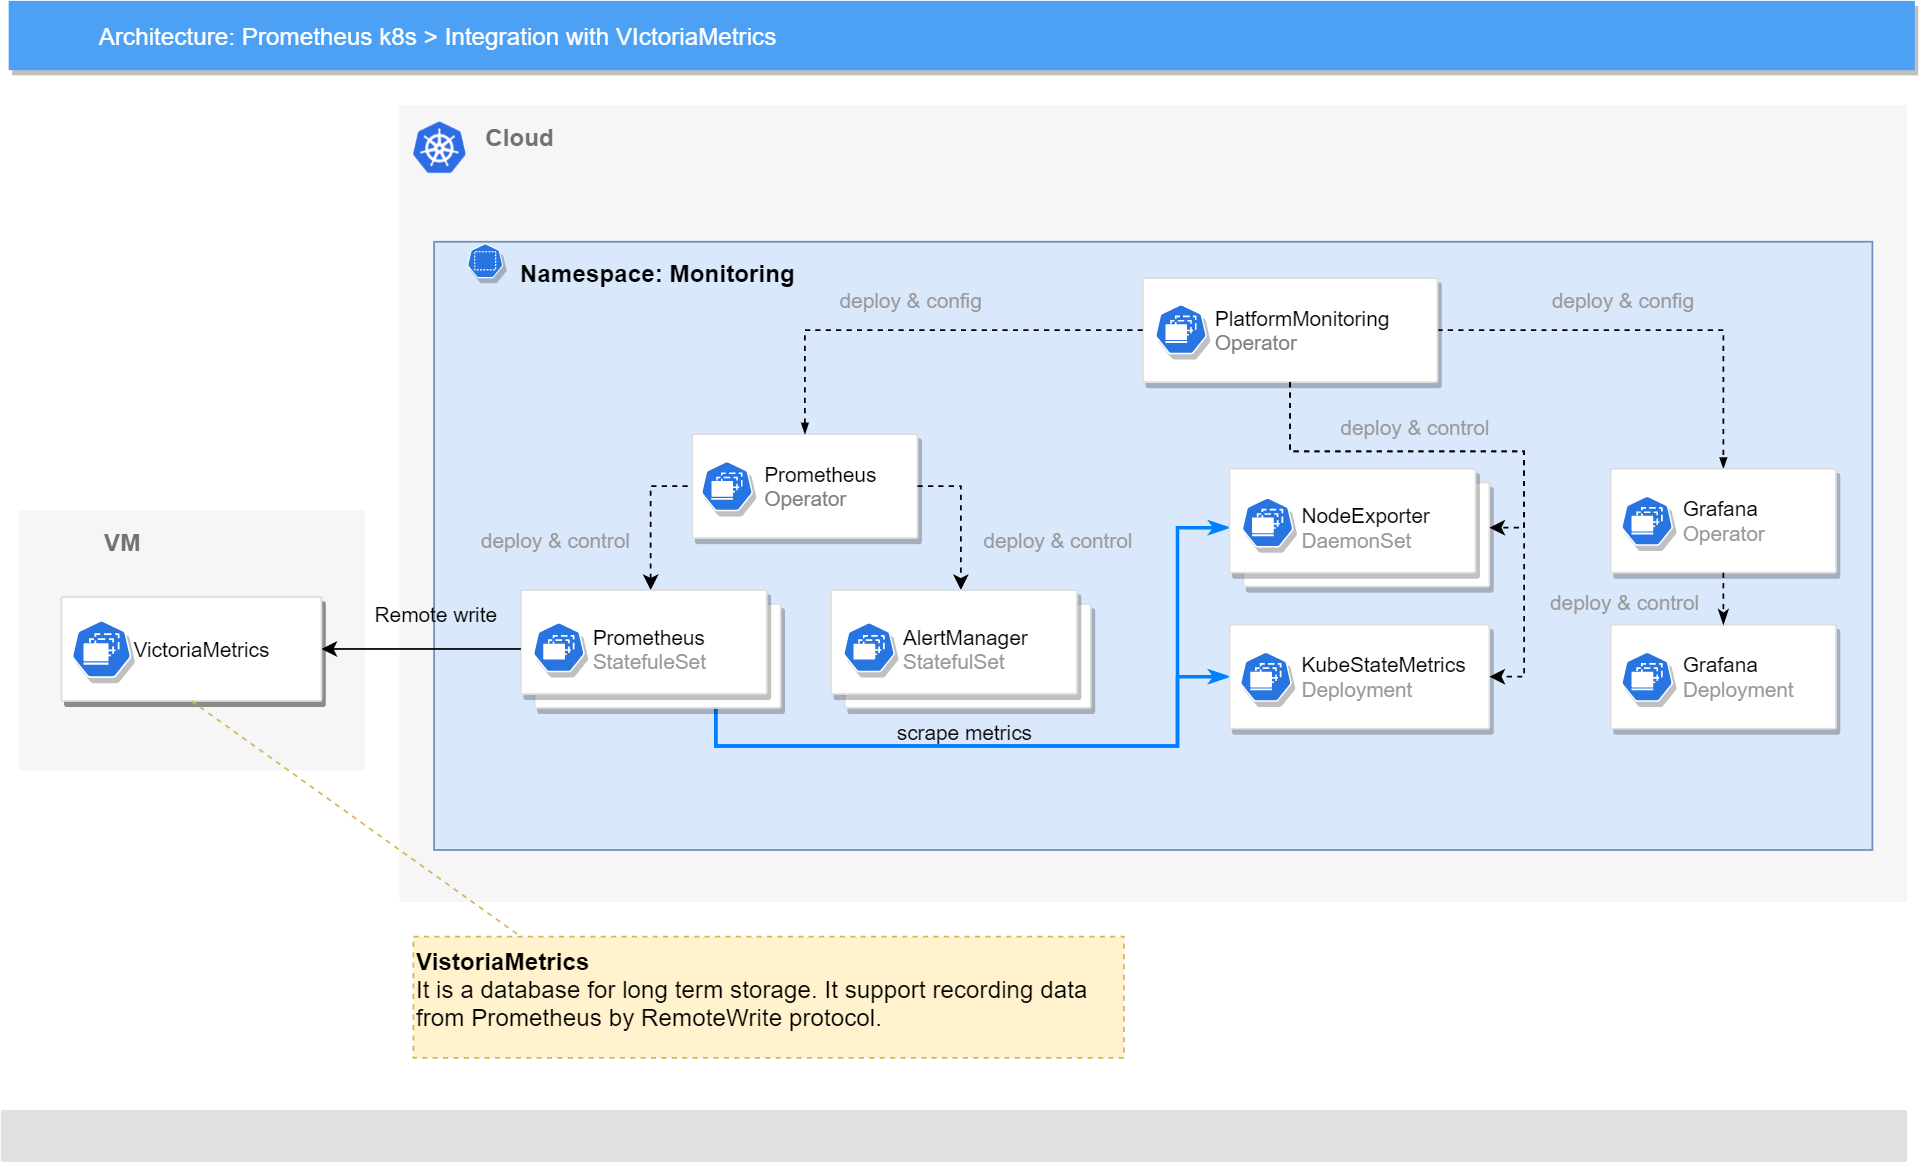Click the Operator subtitle under PlatformMonitoring
Image resolution: width=1921 pixels, height=1163 pixels.
point(1255,343)
